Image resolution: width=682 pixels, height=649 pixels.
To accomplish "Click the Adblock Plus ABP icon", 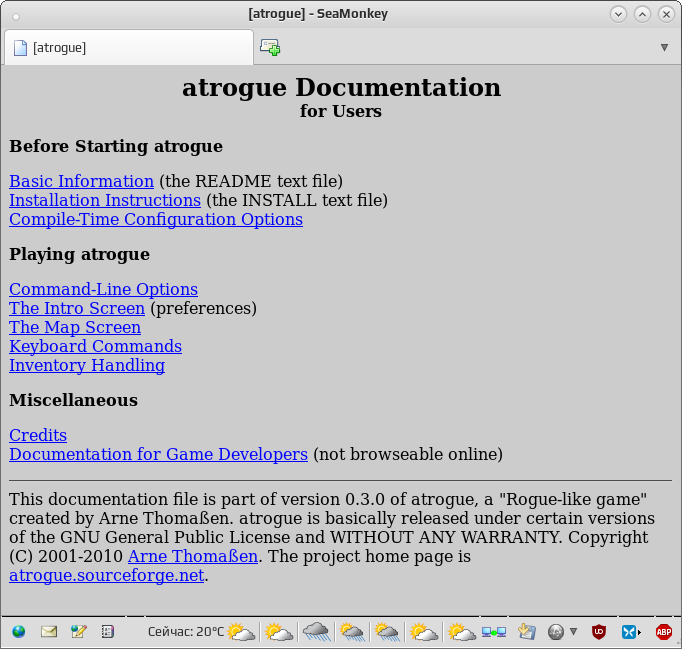I will coord(663,632).
